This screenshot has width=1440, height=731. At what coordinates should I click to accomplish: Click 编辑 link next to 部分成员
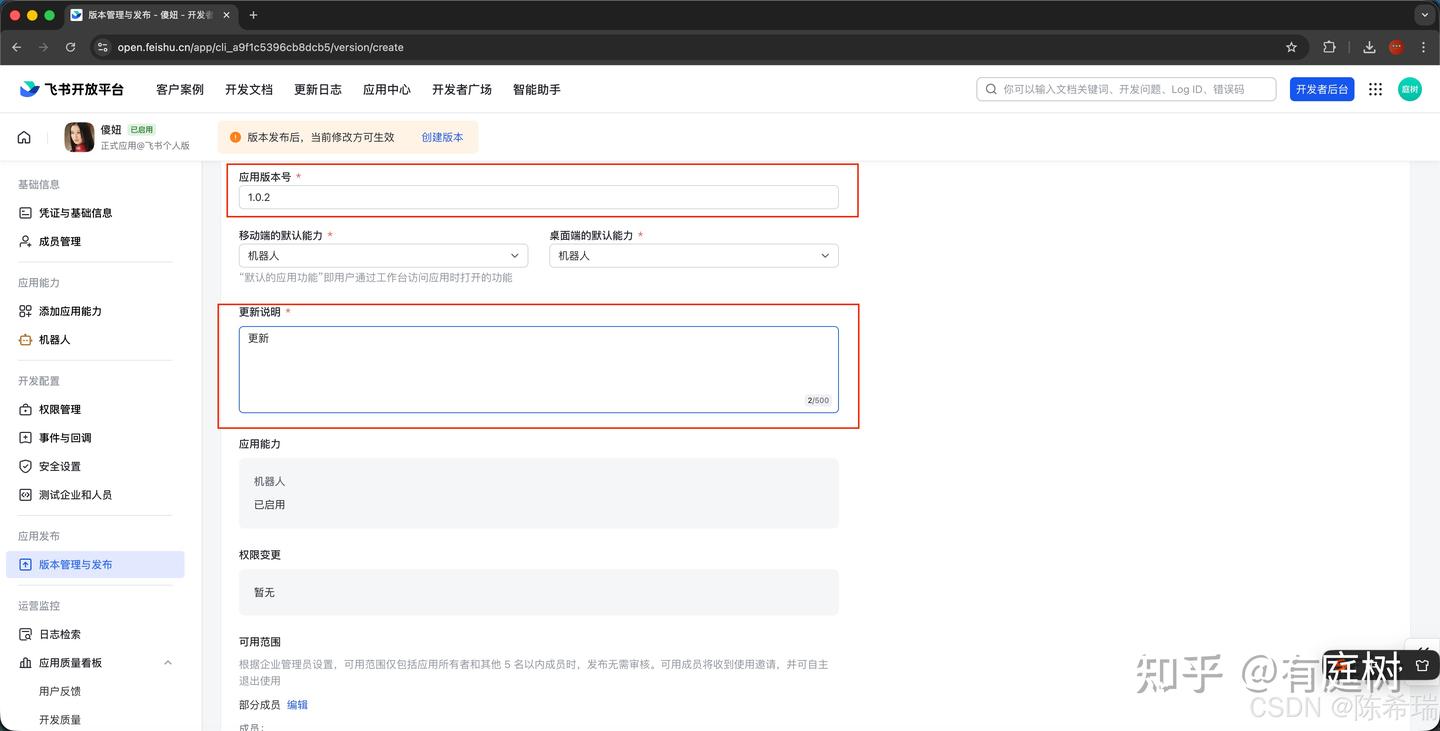(297, 705)
